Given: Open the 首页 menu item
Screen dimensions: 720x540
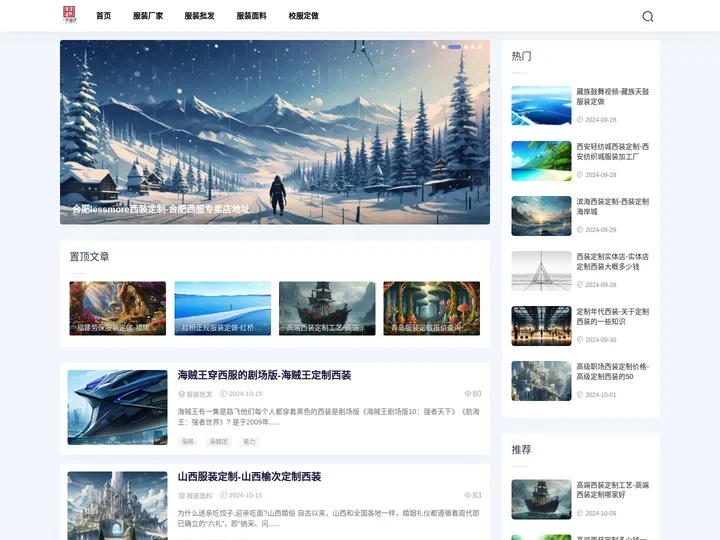Looking at the screenshot, I should tap(103, 16).
